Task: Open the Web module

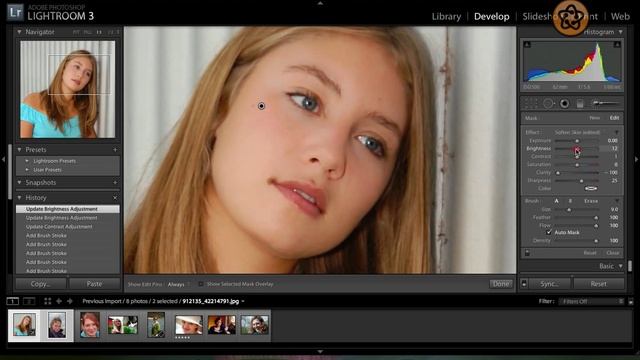Action: pyautogui.click(x=620, y=17)
